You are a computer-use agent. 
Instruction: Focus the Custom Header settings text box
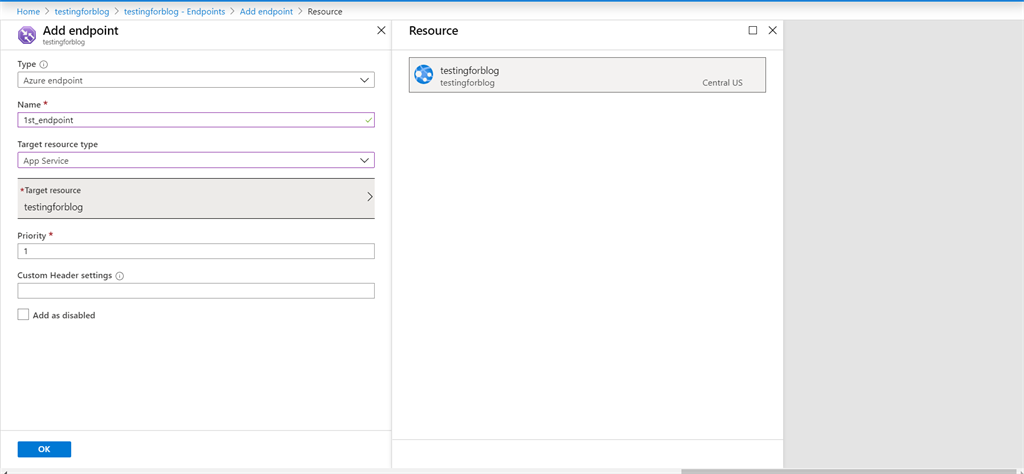pos(196,291)
